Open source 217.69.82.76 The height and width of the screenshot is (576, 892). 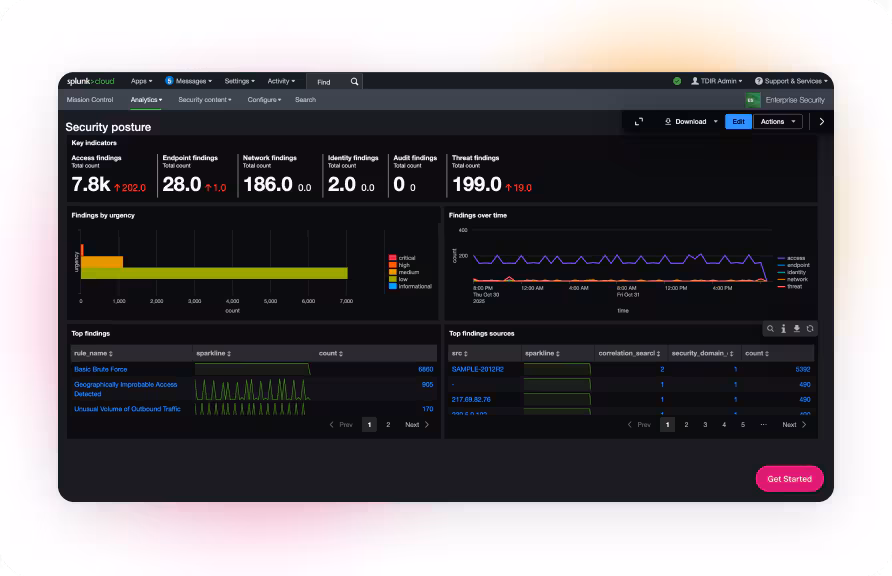[x=471, y=400]
